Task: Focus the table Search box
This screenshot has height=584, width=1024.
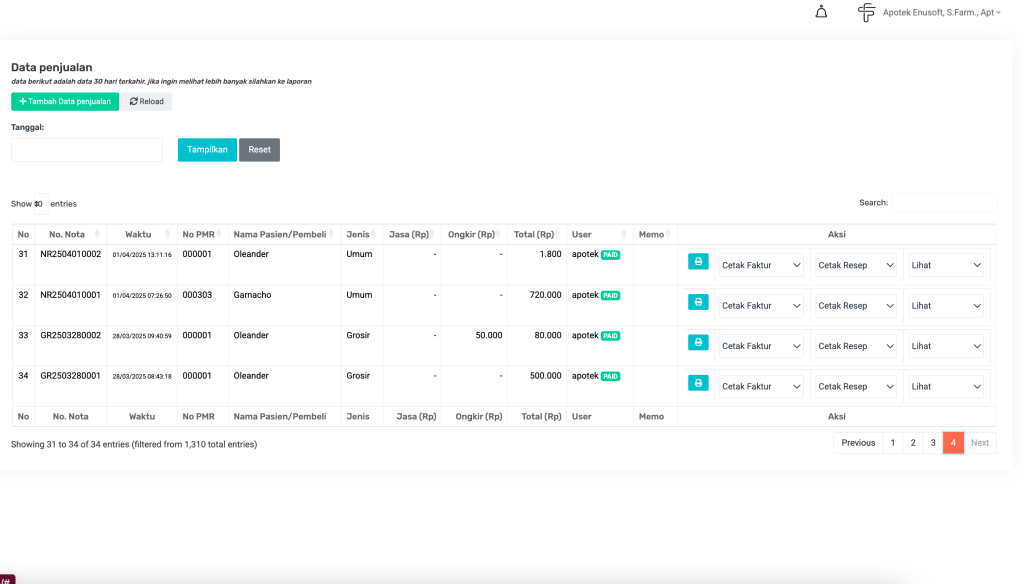Action: coord(943,203)
